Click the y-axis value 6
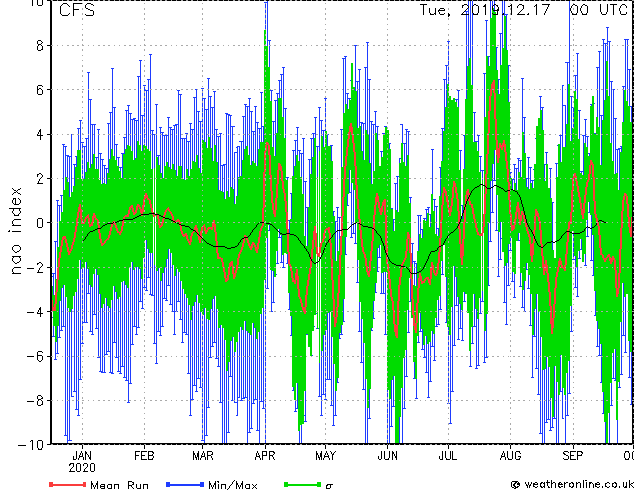 40,90
